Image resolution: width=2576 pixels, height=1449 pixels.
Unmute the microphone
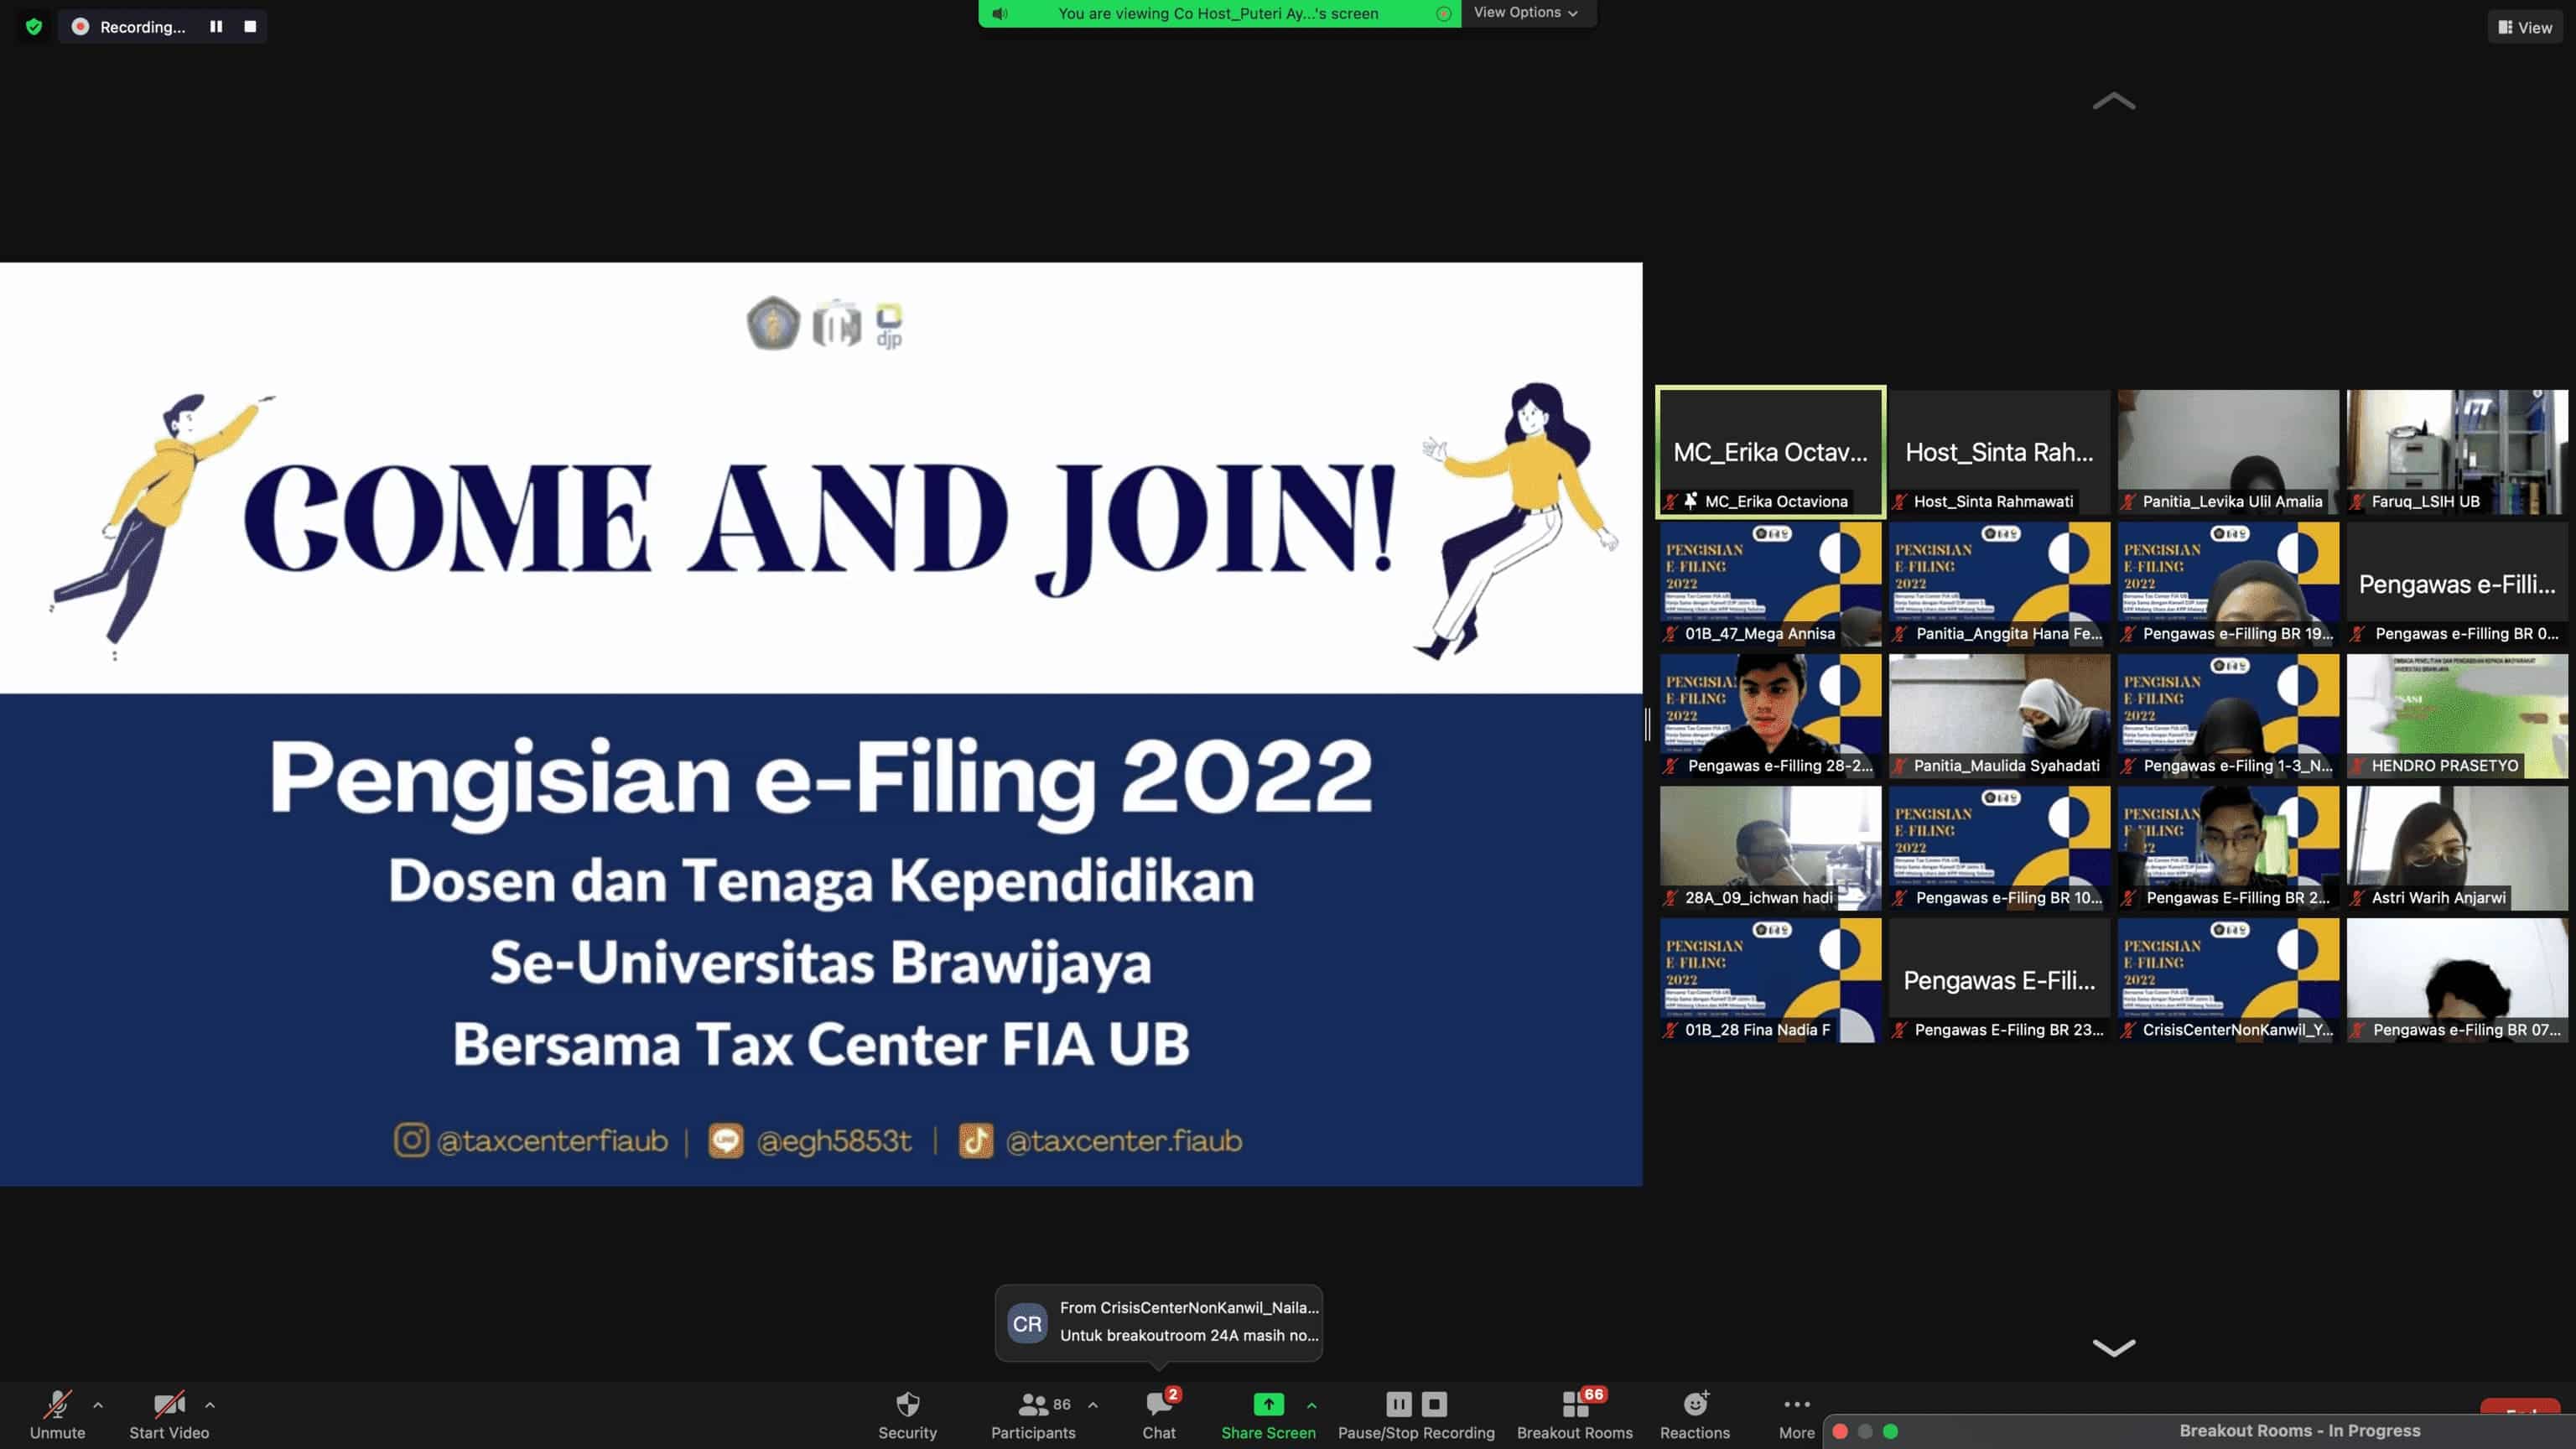[57, 1405]
